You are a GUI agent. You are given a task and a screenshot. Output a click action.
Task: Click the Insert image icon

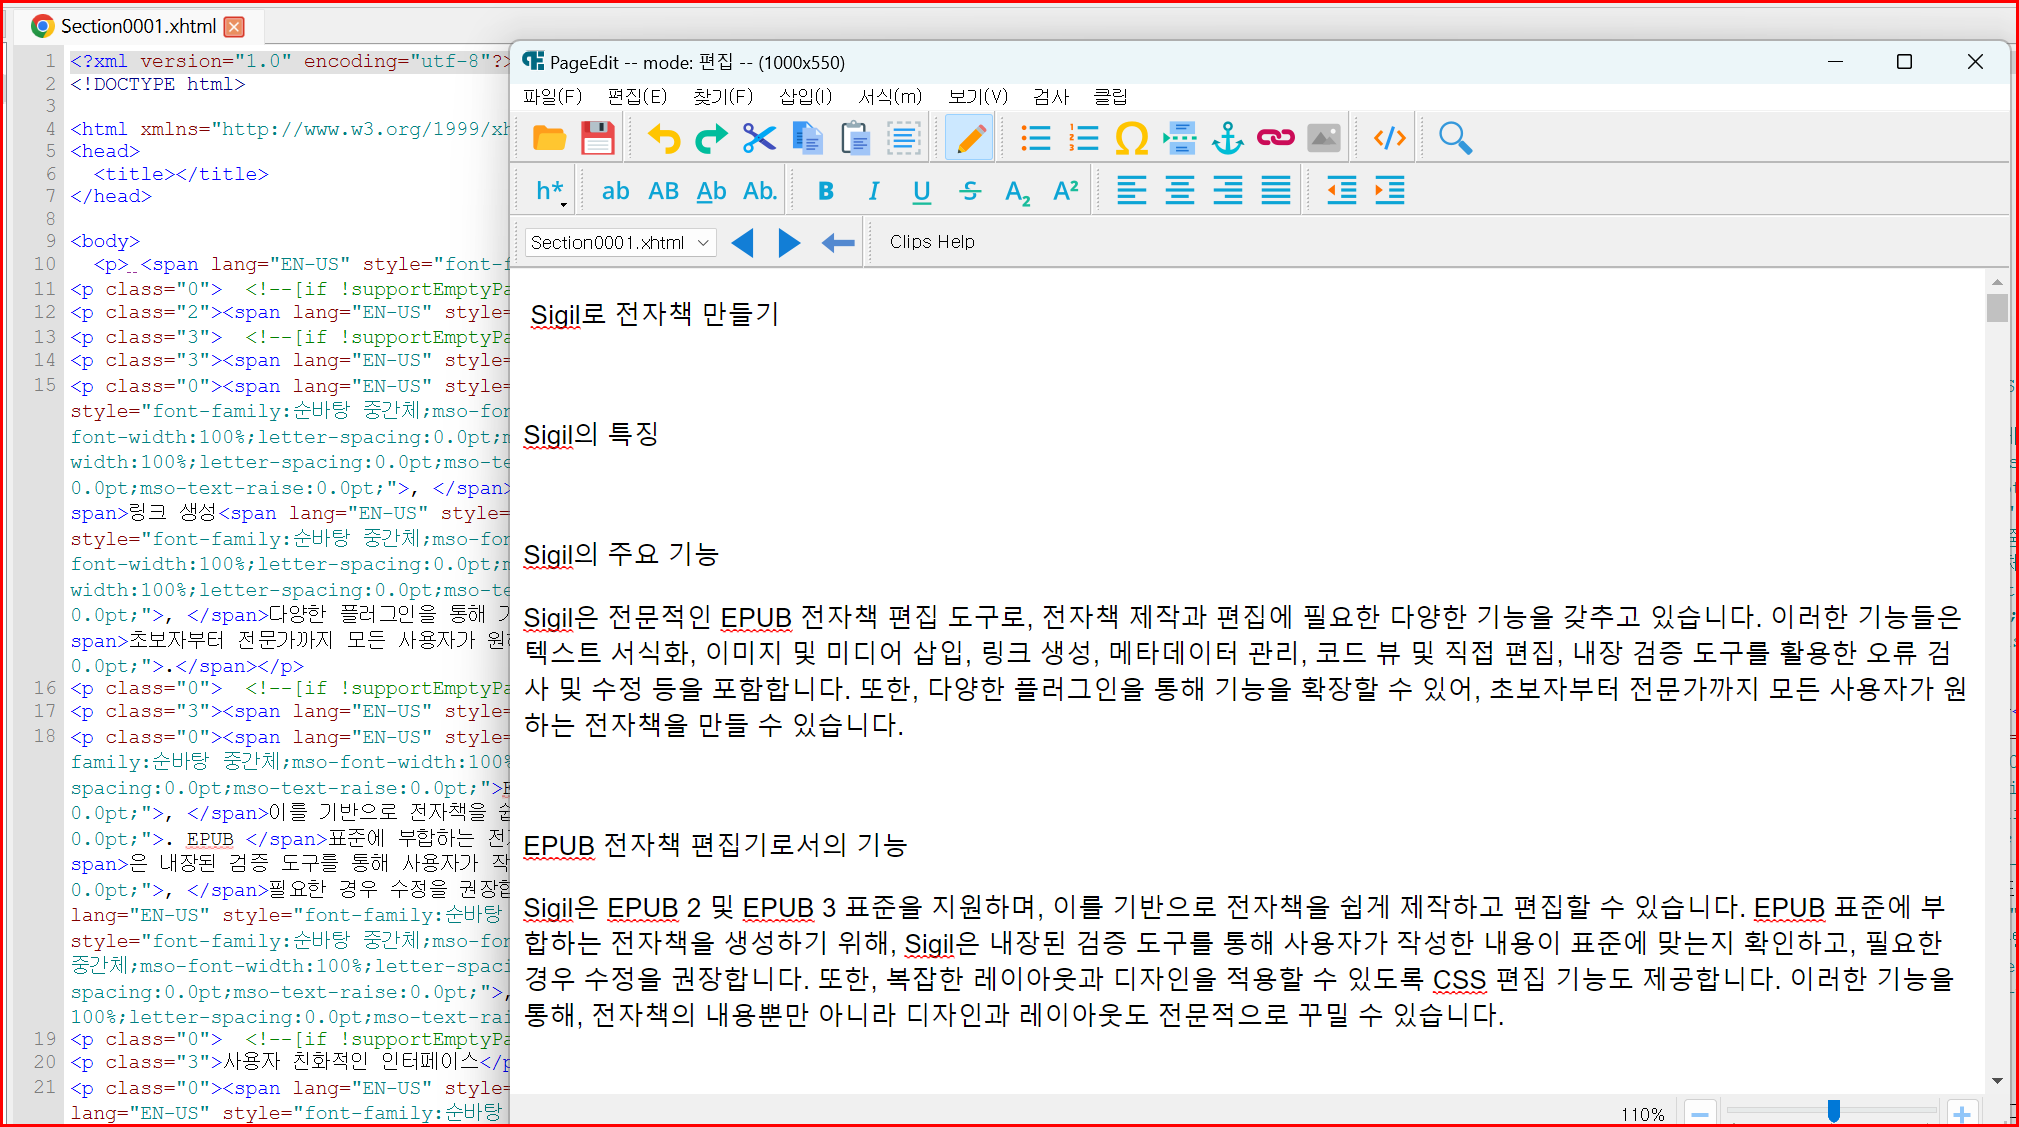pyautogui.click(x=1323, y=138)
